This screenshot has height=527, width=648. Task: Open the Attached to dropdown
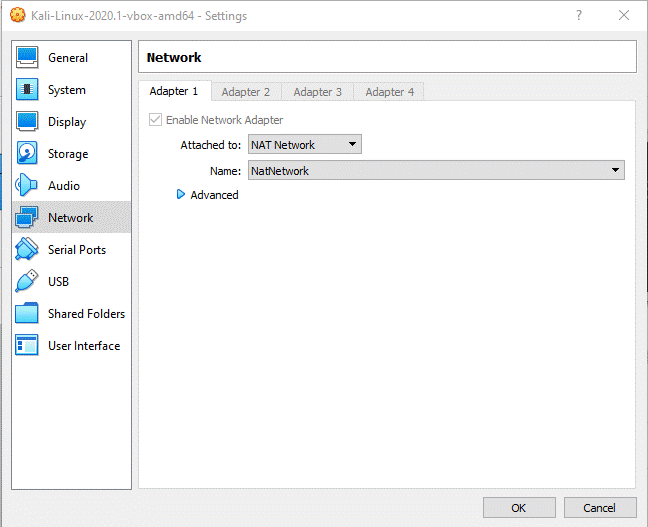304,145
